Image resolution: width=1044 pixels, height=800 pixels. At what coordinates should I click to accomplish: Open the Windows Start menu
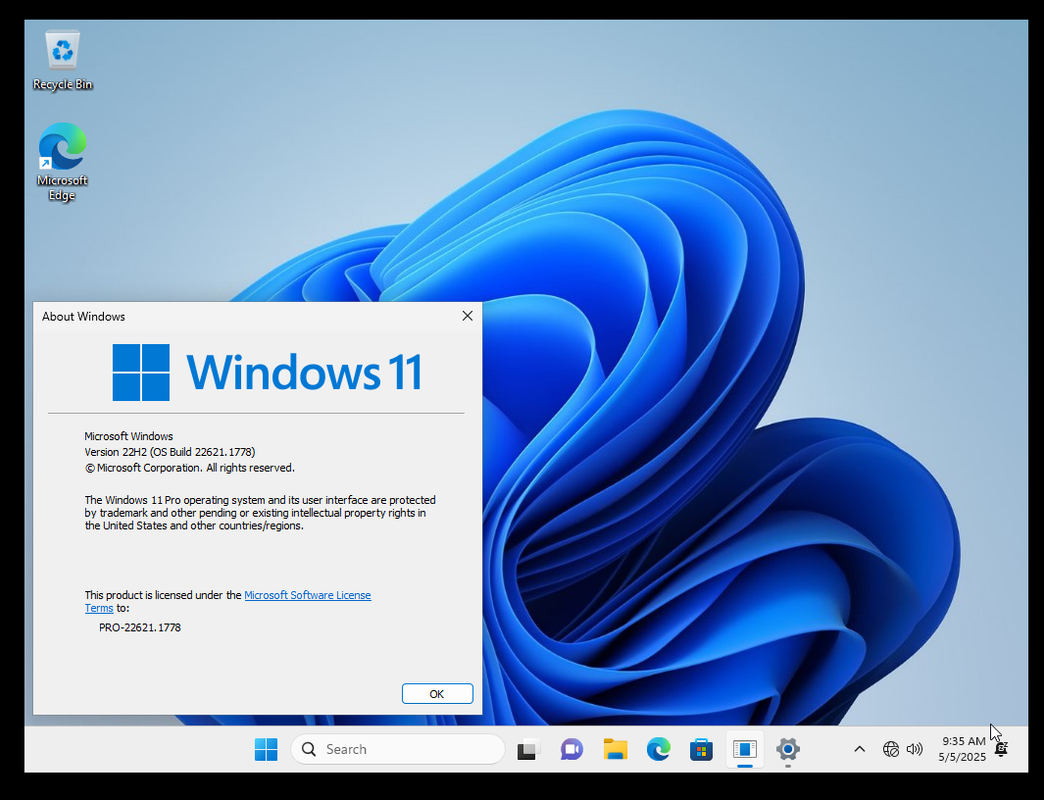[266, 749]
